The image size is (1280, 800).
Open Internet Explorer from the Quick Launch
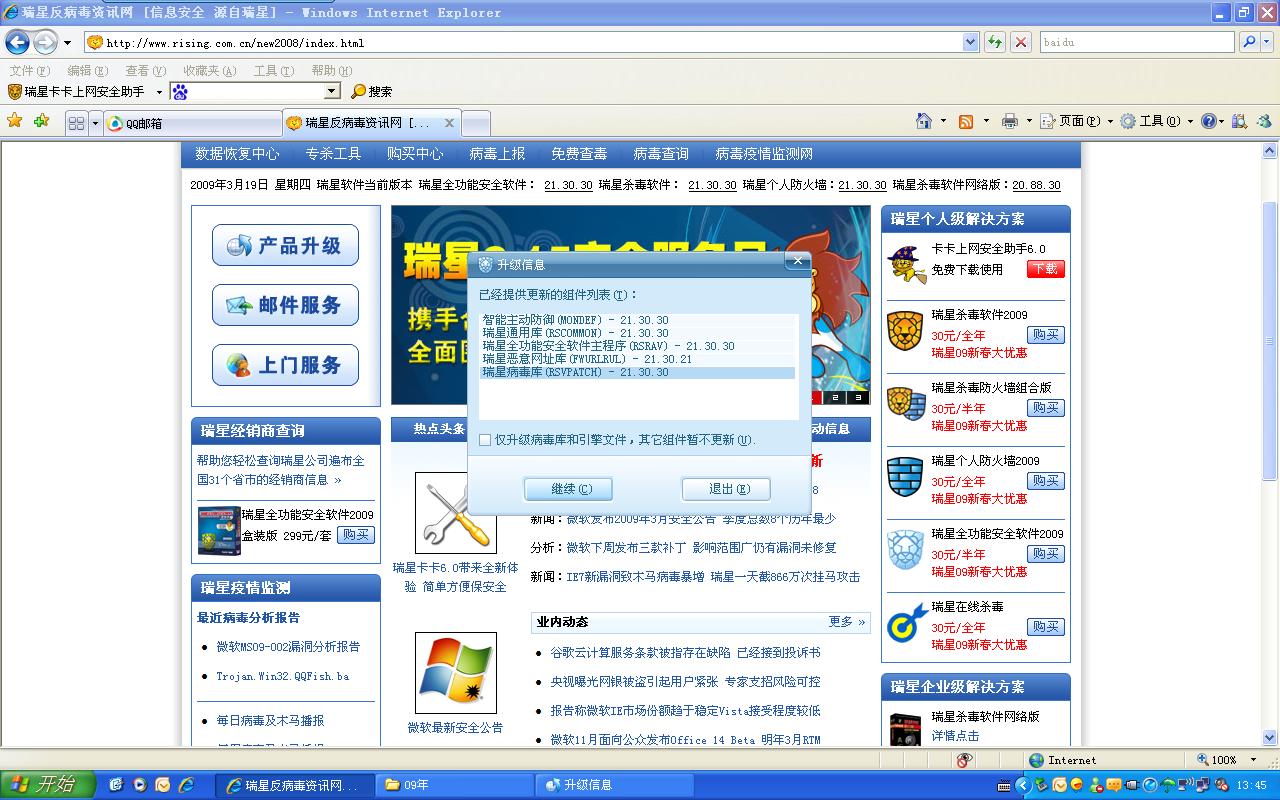pos(185,785)
